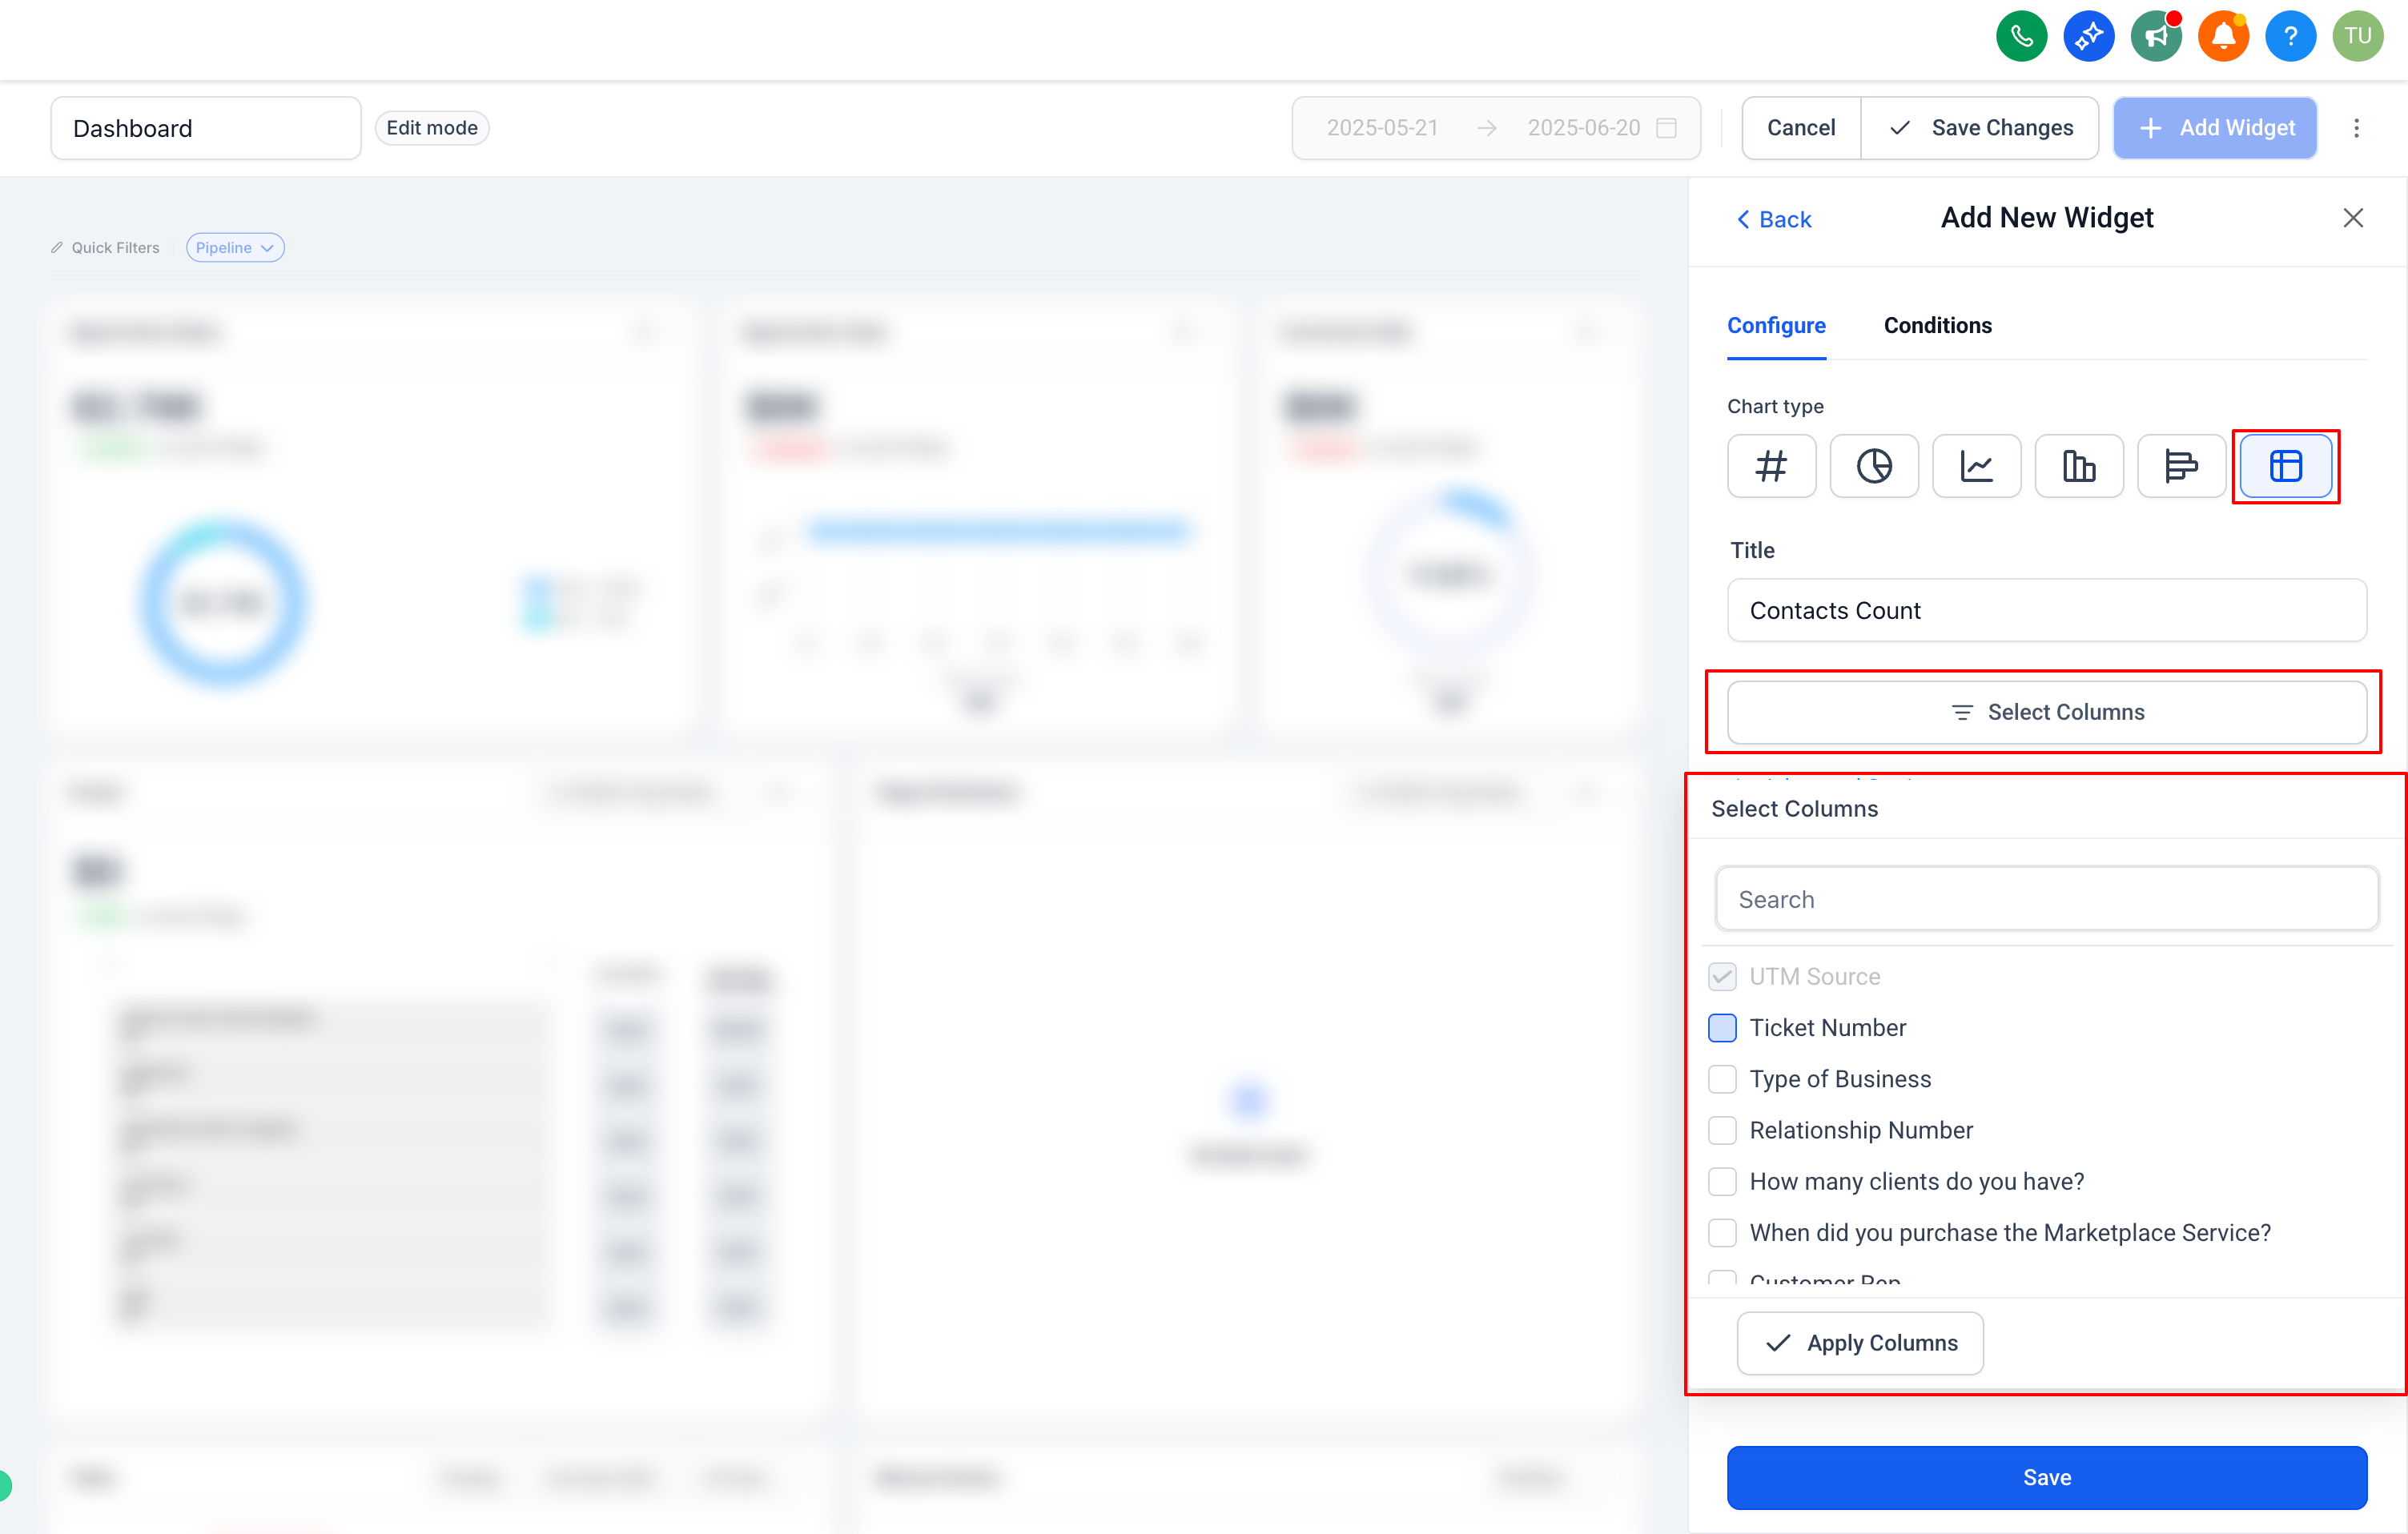Screen dimensions: 2408x1534
Task: Select the number chart type icon
Action: [x=1771, y=466]
